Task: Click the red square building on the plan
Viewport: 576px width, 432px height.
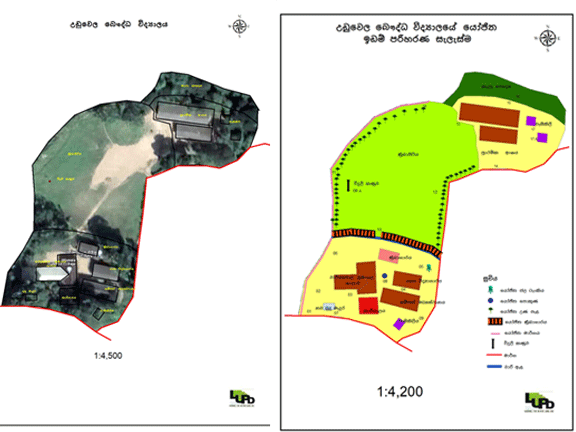Action: 368,306
